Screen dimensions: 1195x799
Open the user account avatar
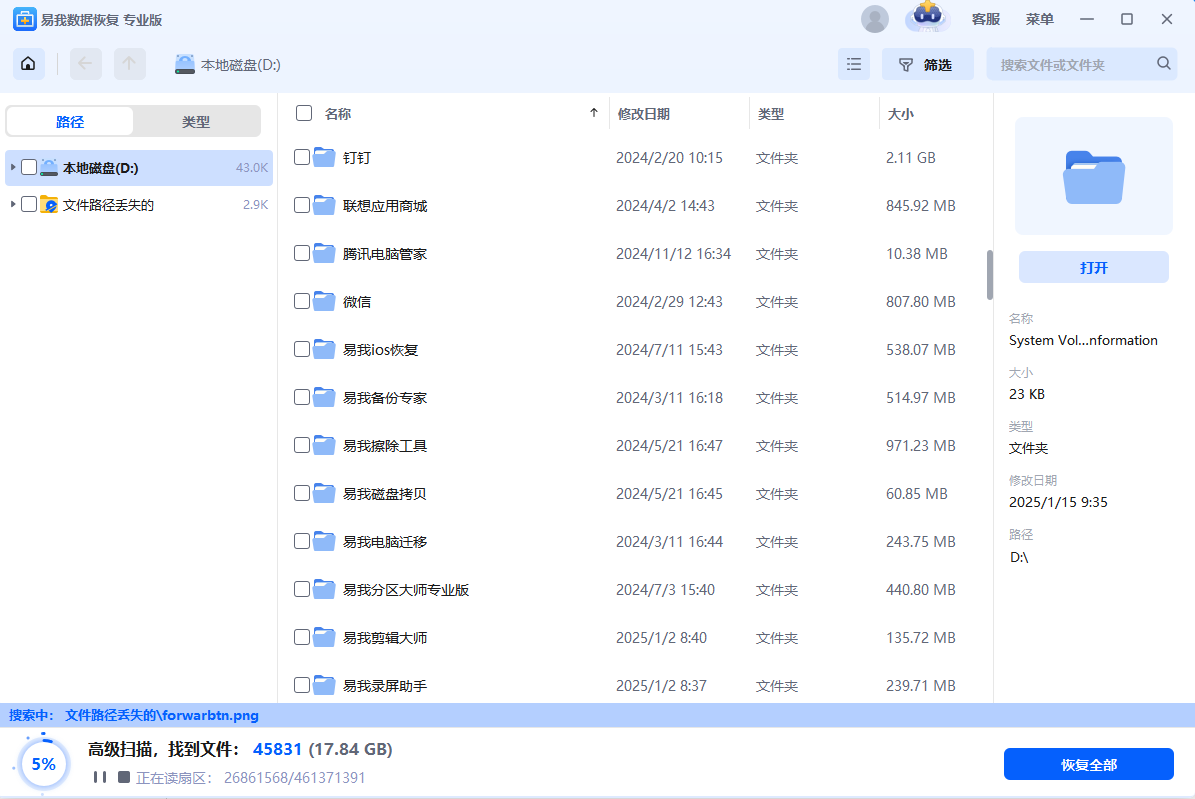coord(875,19)
